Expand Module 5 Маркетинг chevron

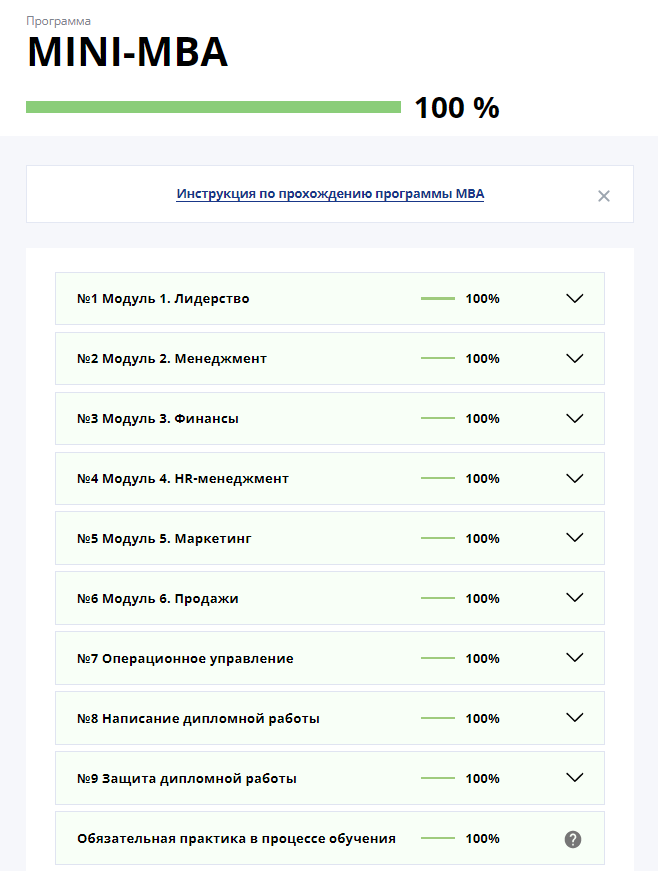[x=574, y=538]
